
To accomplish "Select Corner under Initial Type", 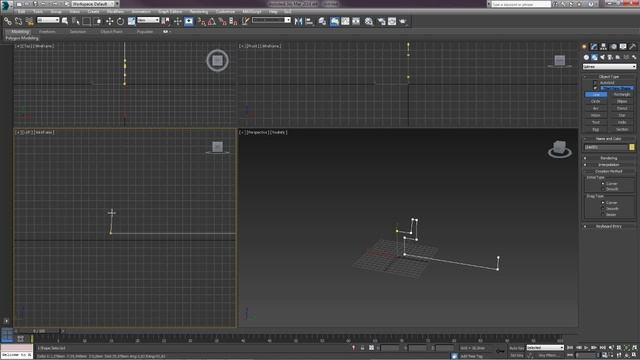I will pos(603,184).
